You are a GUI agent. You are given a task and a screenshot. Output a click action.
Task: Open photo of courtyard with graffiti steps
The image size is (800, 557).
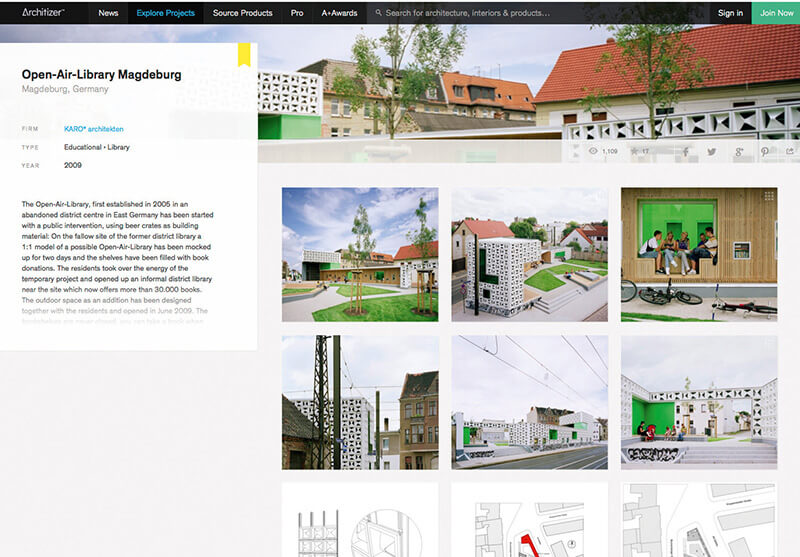pyautogui.click(x=699, y=402)
